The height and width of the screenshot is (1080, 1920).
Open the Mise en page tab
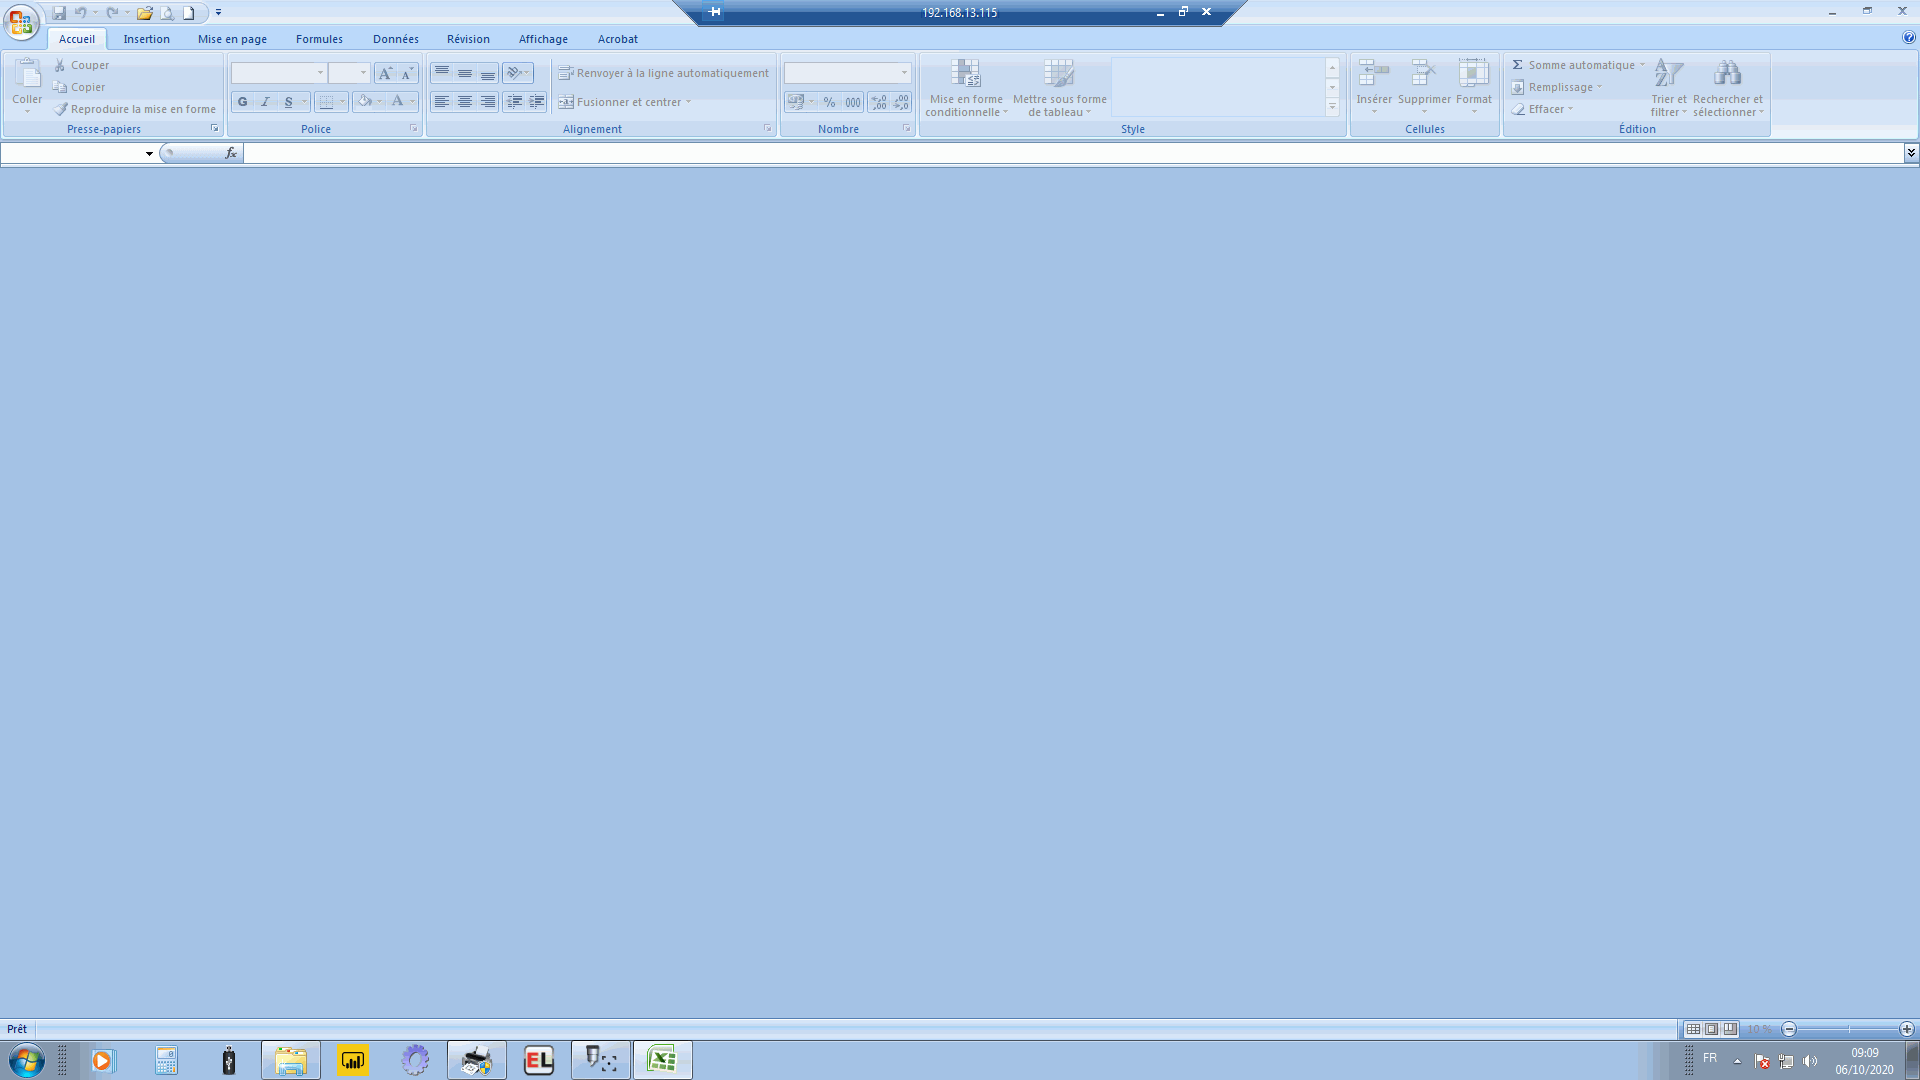point(232,39)
